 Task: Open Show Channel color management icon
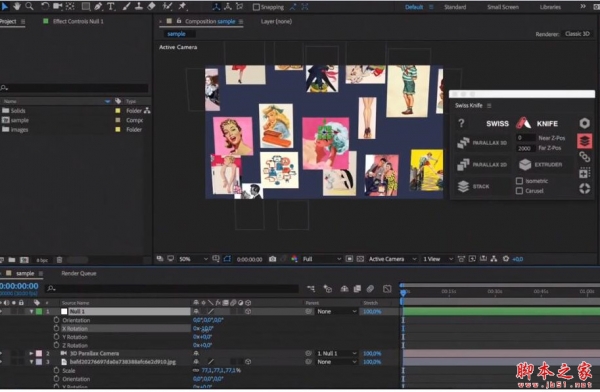click(294, 259)
